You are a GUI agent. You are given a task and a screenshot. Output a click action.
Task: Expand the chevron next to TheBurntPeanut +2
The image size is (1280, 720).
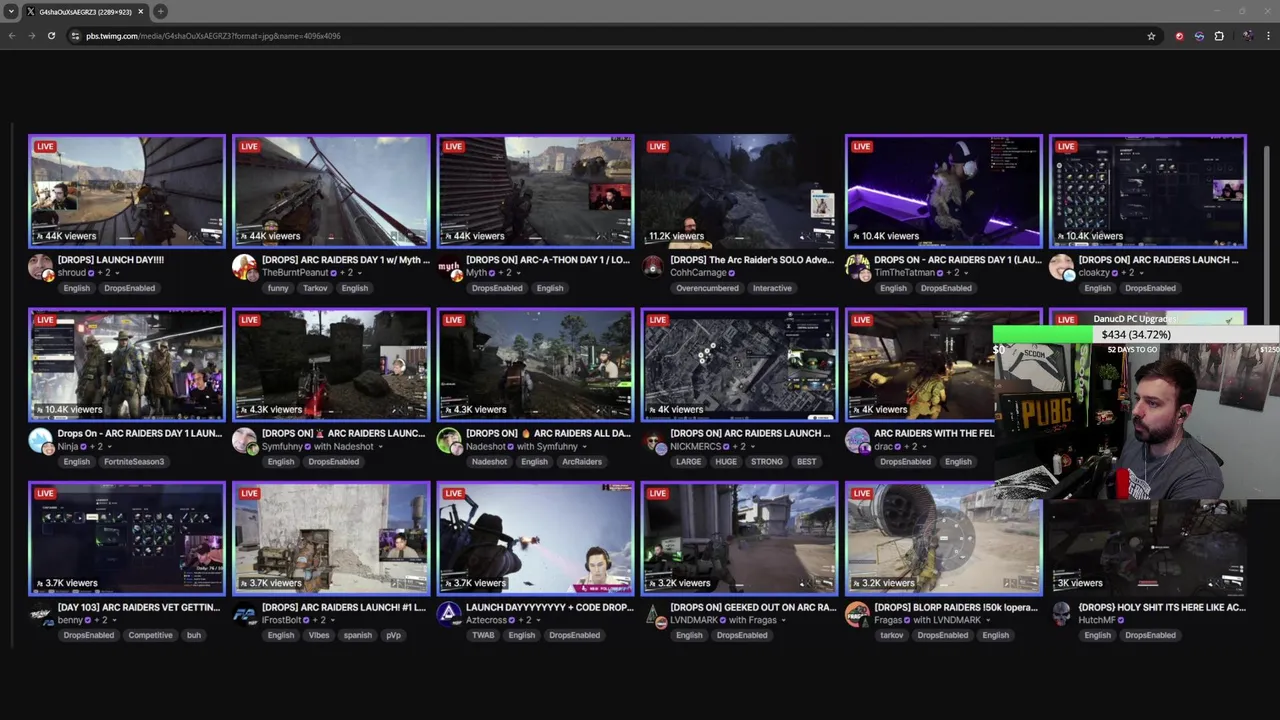360,273
